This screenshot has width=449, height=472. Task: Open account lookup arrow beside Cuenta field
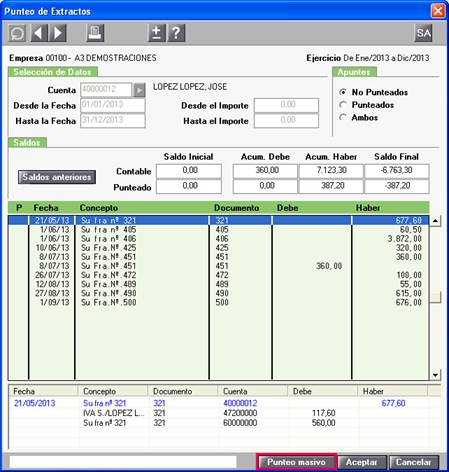(139, 90)
